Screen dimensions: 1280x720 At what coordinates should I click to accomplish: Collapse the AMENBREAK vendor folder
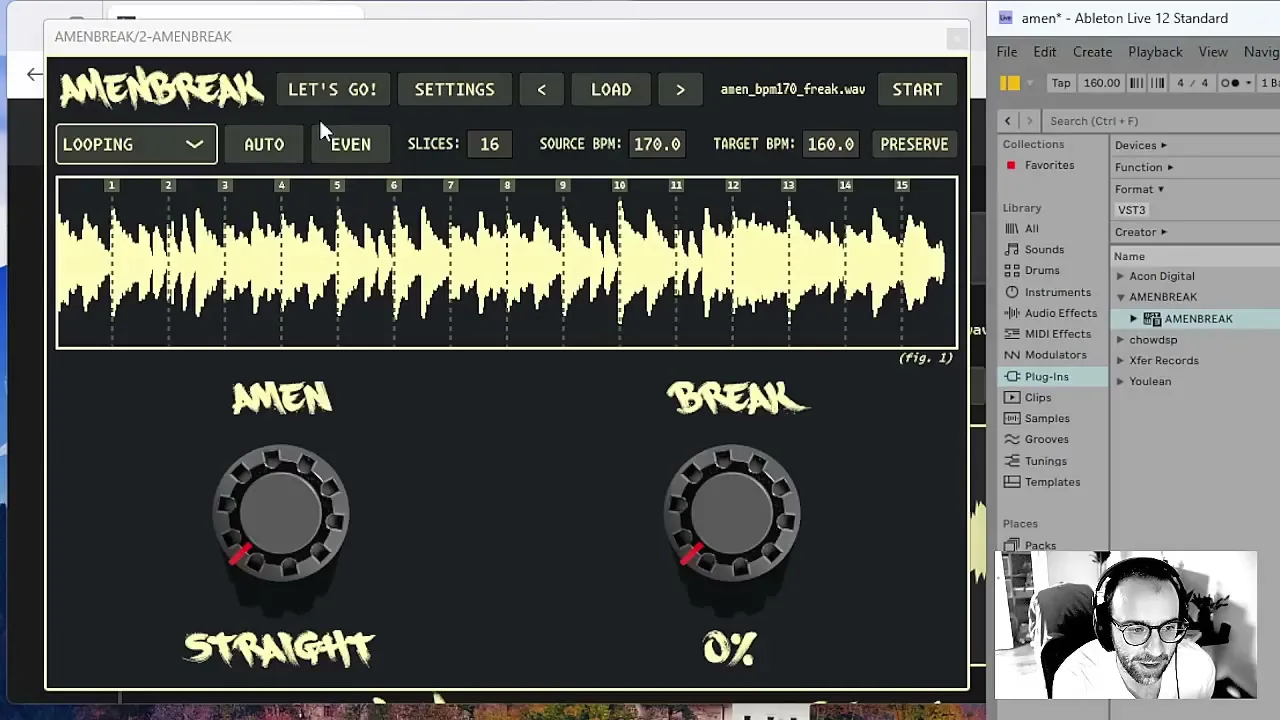pyautogui.click(x=1121, y=297)
